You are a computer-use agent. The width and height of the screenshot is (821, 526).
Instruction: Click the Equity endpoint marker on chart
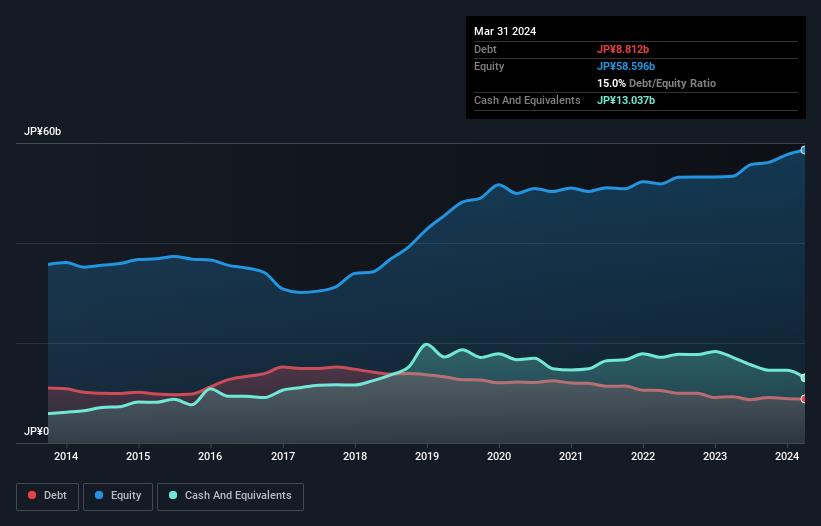pos(804,150)
